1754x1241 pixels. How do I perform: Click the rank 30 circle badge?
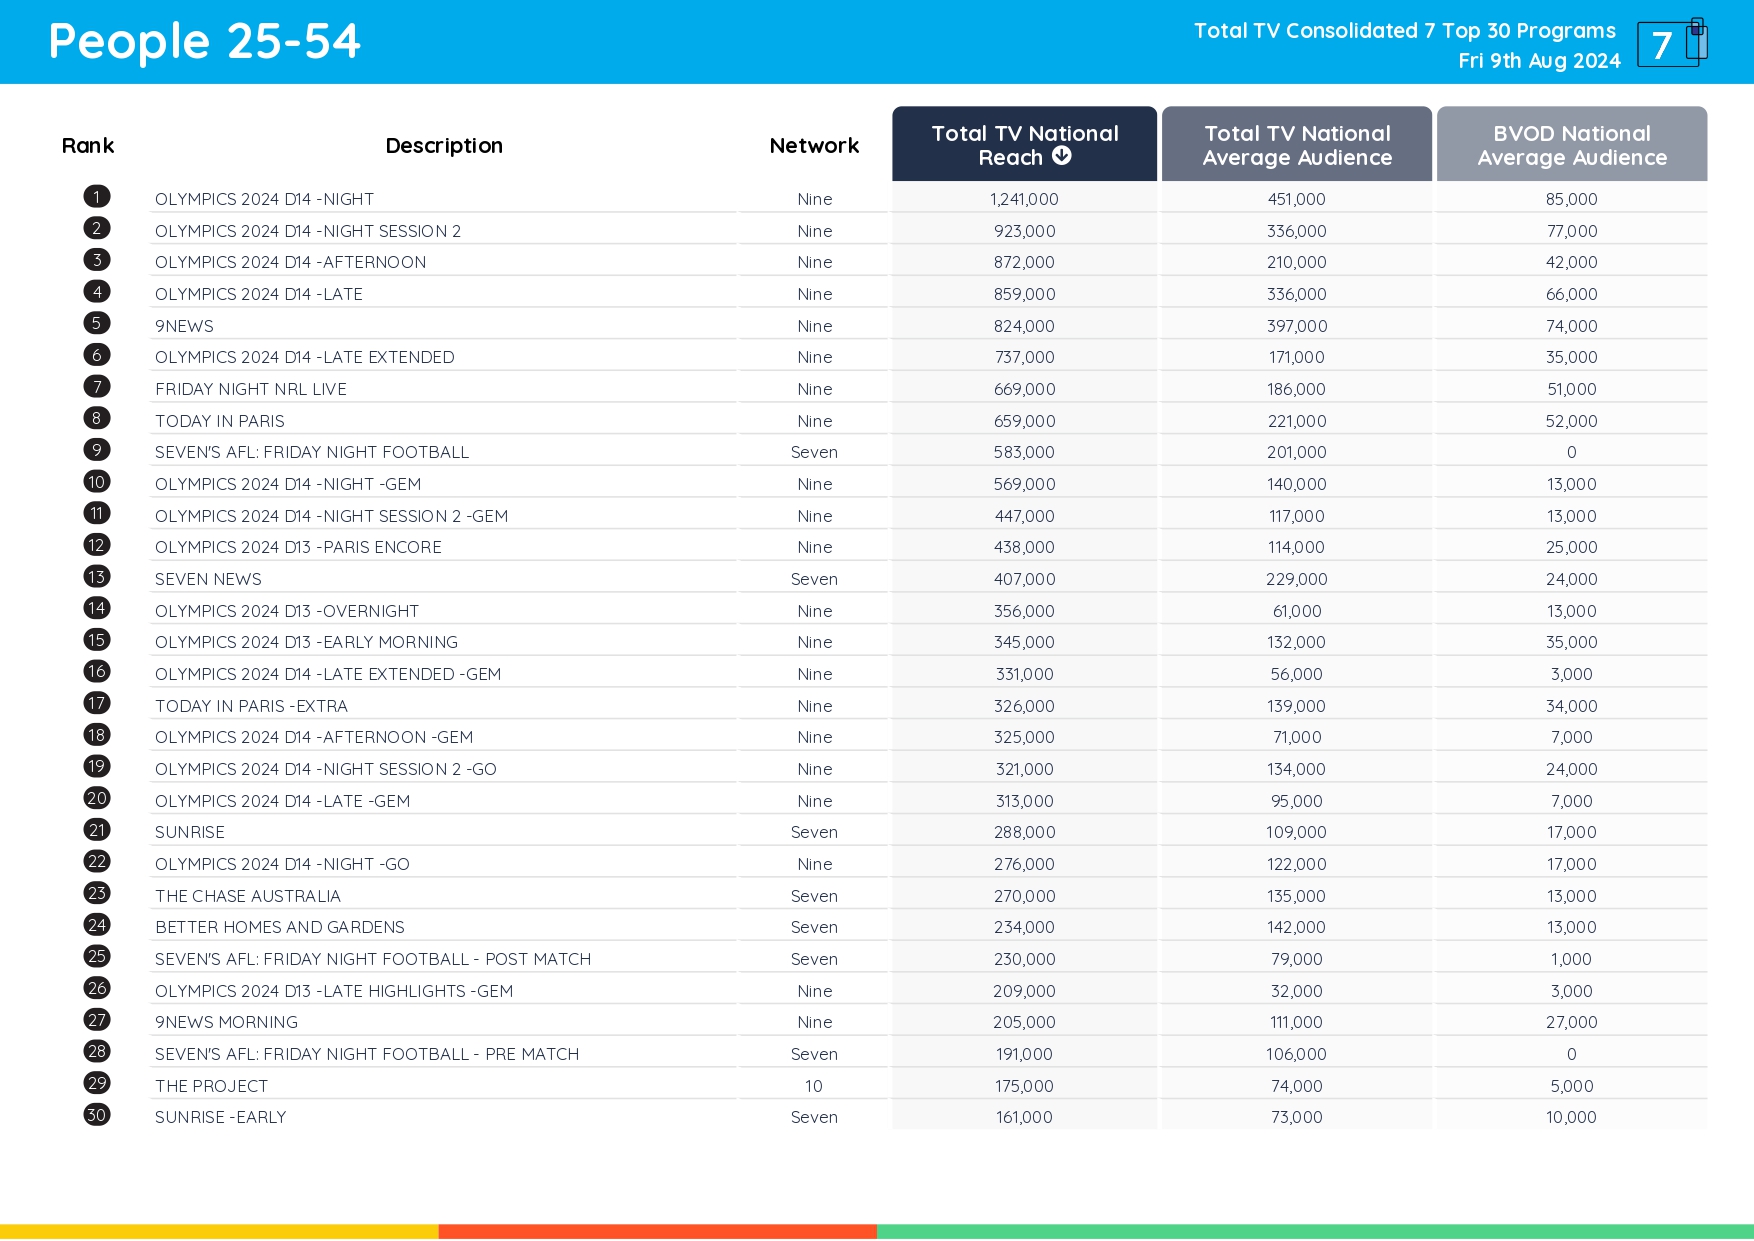(96, 1117)
